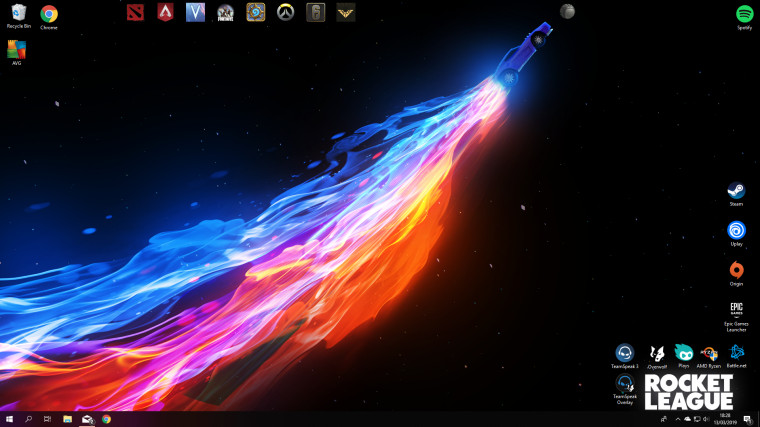Open the TeamSpeak 3 shortcut
The height and width of the screenshot is (427, 760).
click(624, 356)
